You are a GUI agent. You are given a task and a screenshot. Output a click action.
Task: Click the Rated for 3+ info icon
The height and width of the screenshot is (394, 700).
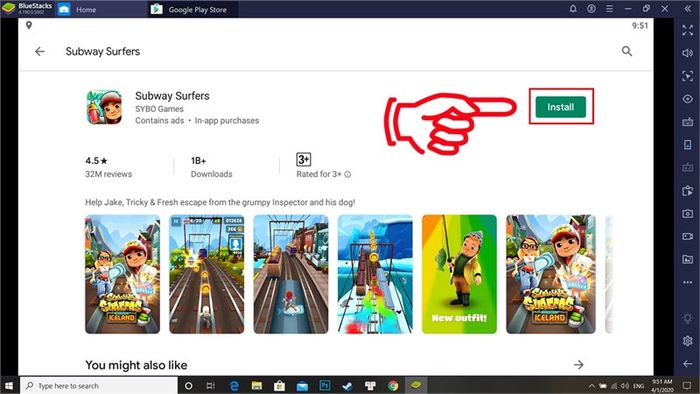pos(348,174)
